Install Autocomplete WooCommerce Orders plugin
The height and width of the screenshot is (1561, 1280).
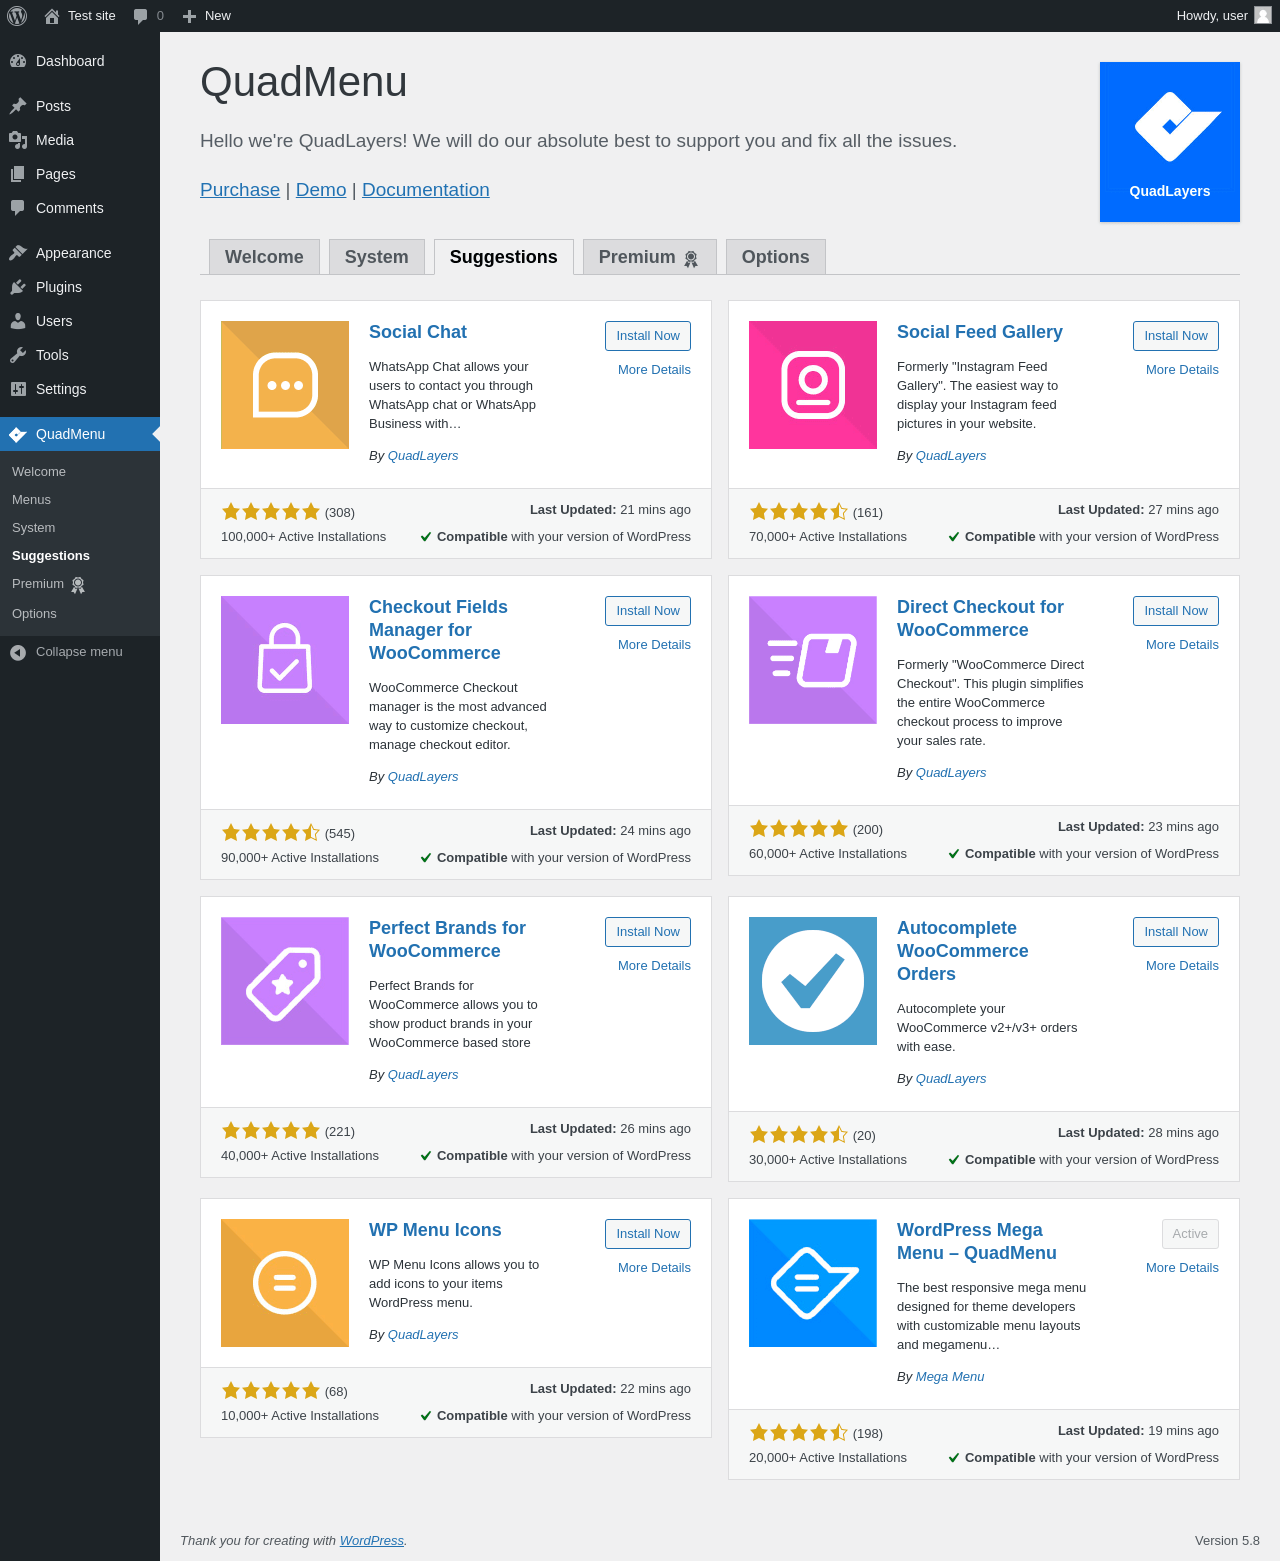(1176, 932)
